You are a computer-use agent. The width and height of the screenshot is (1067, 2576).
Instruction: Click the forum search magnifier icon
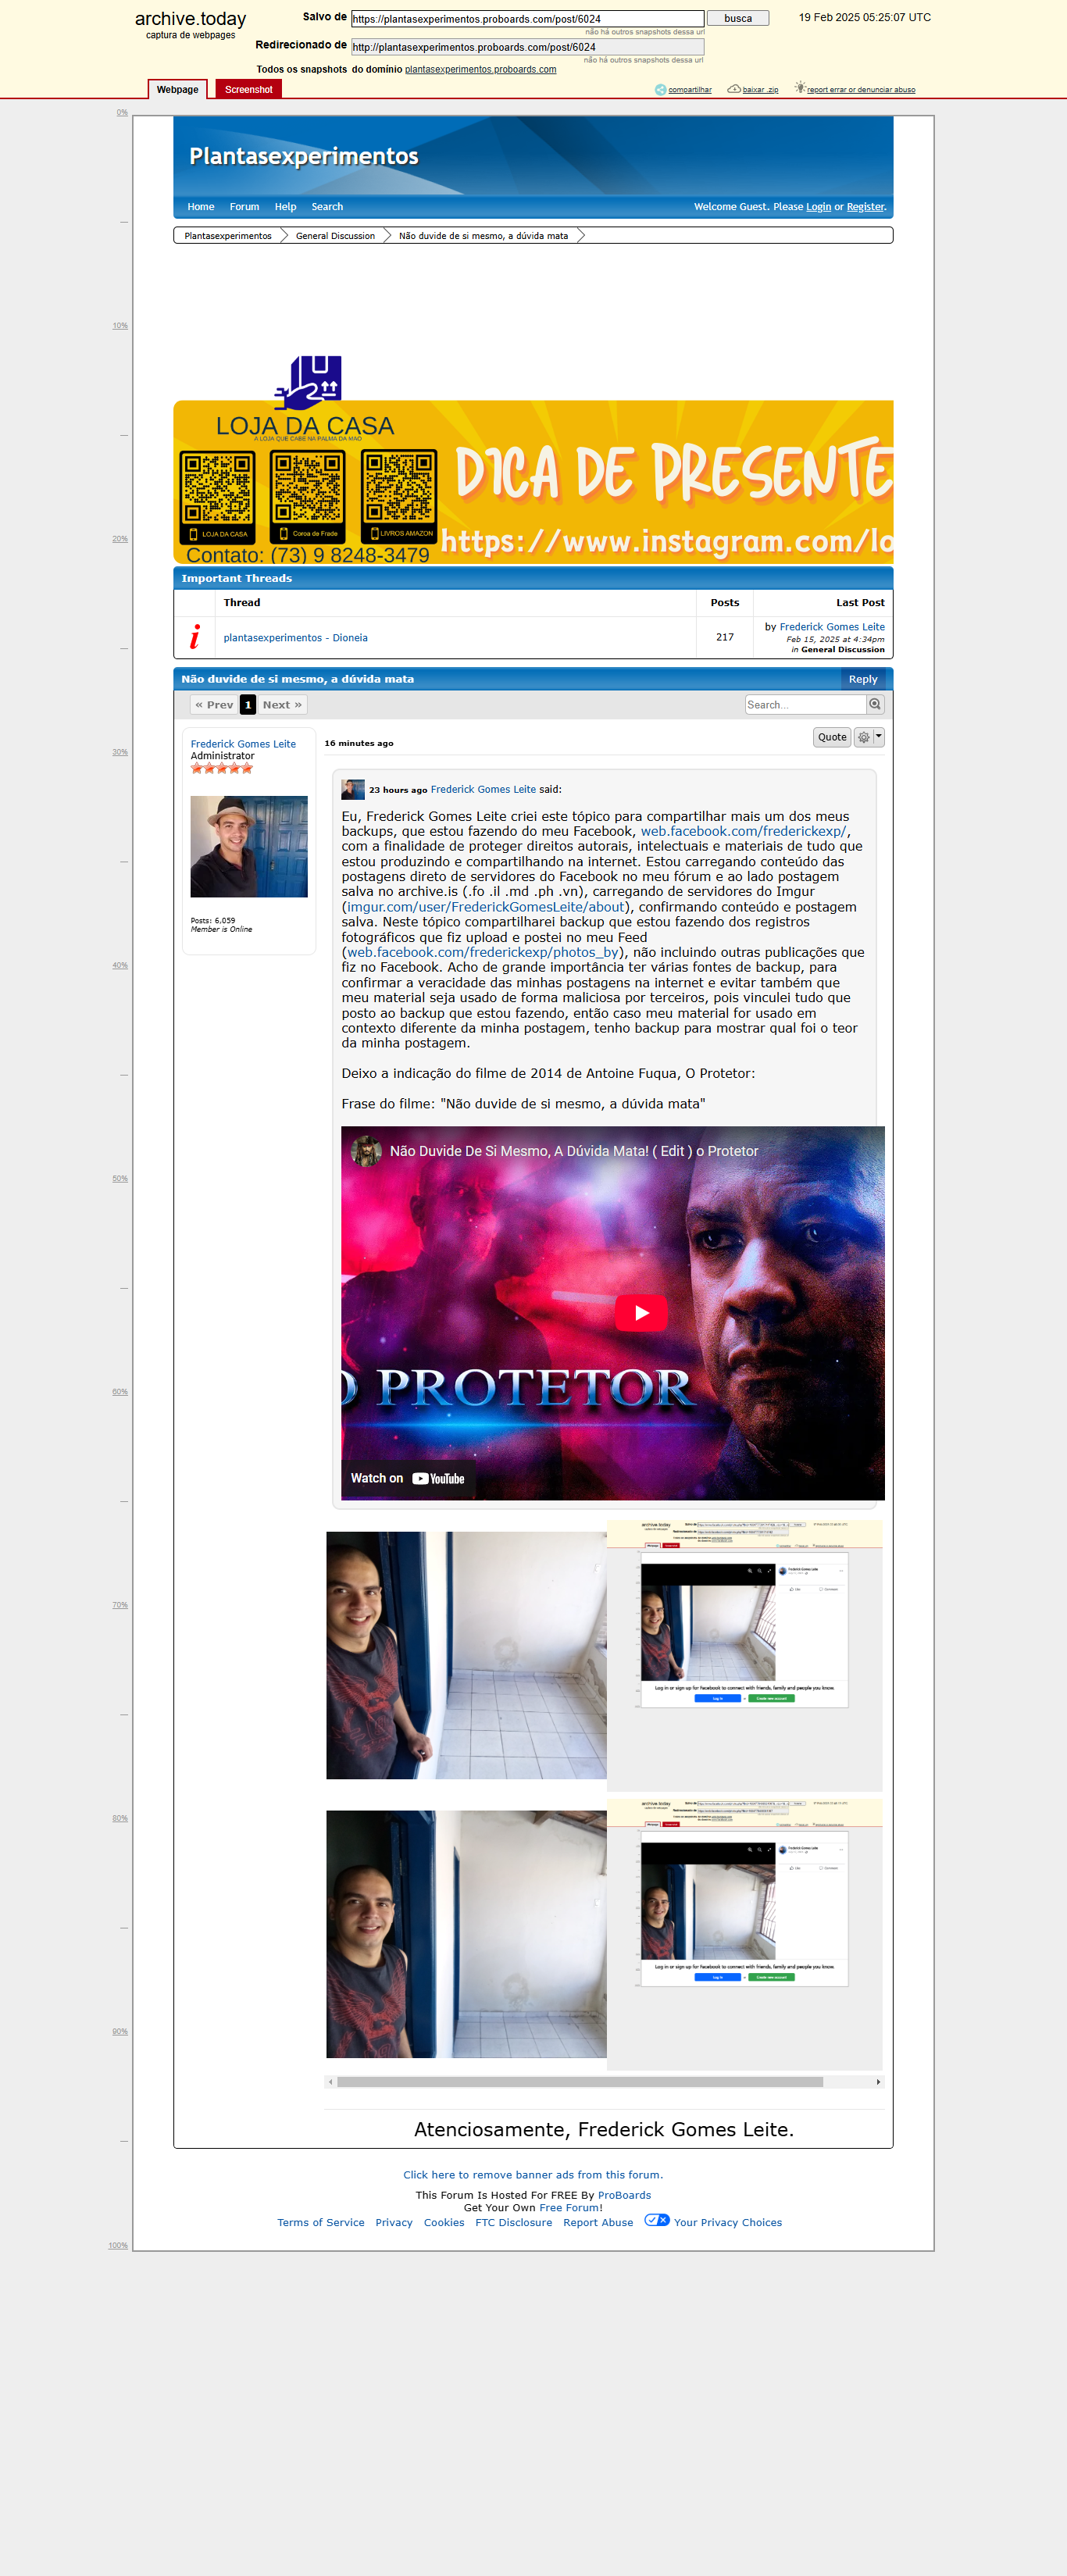tap(875, 704)
